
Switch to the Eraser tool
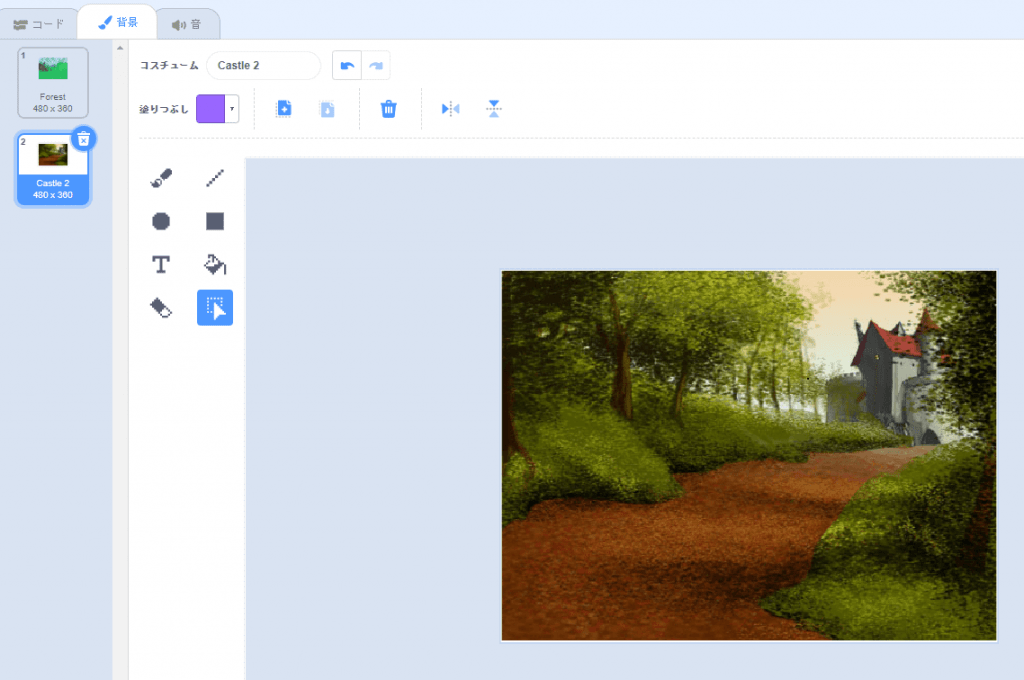(161, 308)
